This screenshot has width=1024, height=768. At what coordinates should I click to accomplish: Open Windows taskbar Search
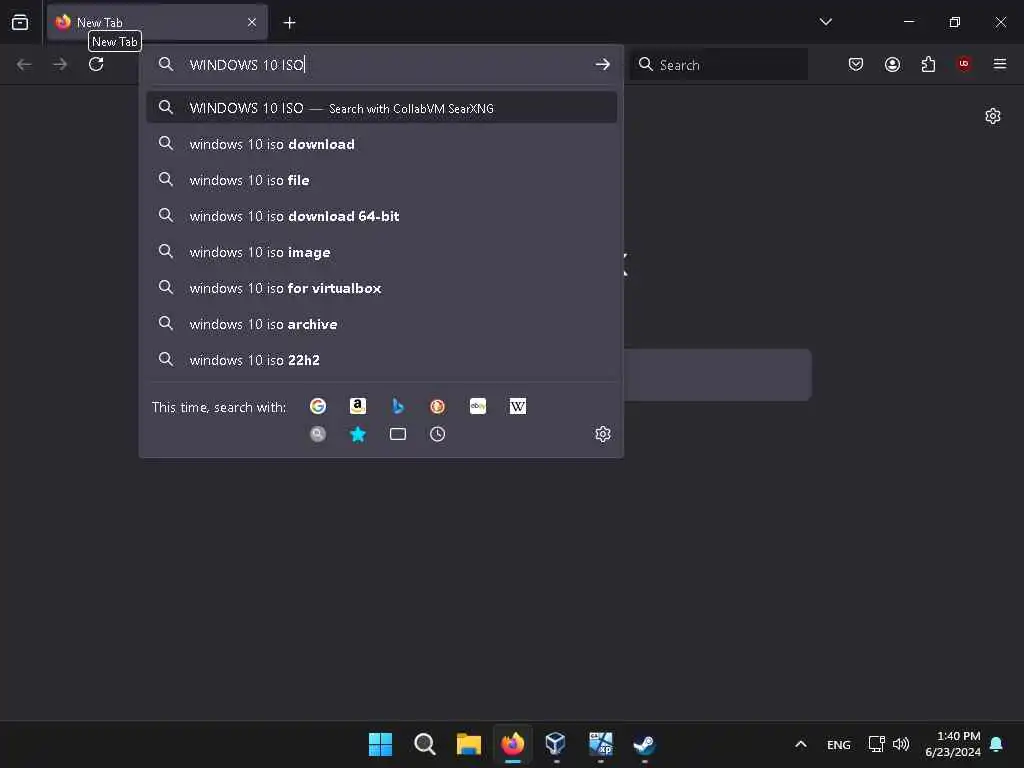click(424, 744)
